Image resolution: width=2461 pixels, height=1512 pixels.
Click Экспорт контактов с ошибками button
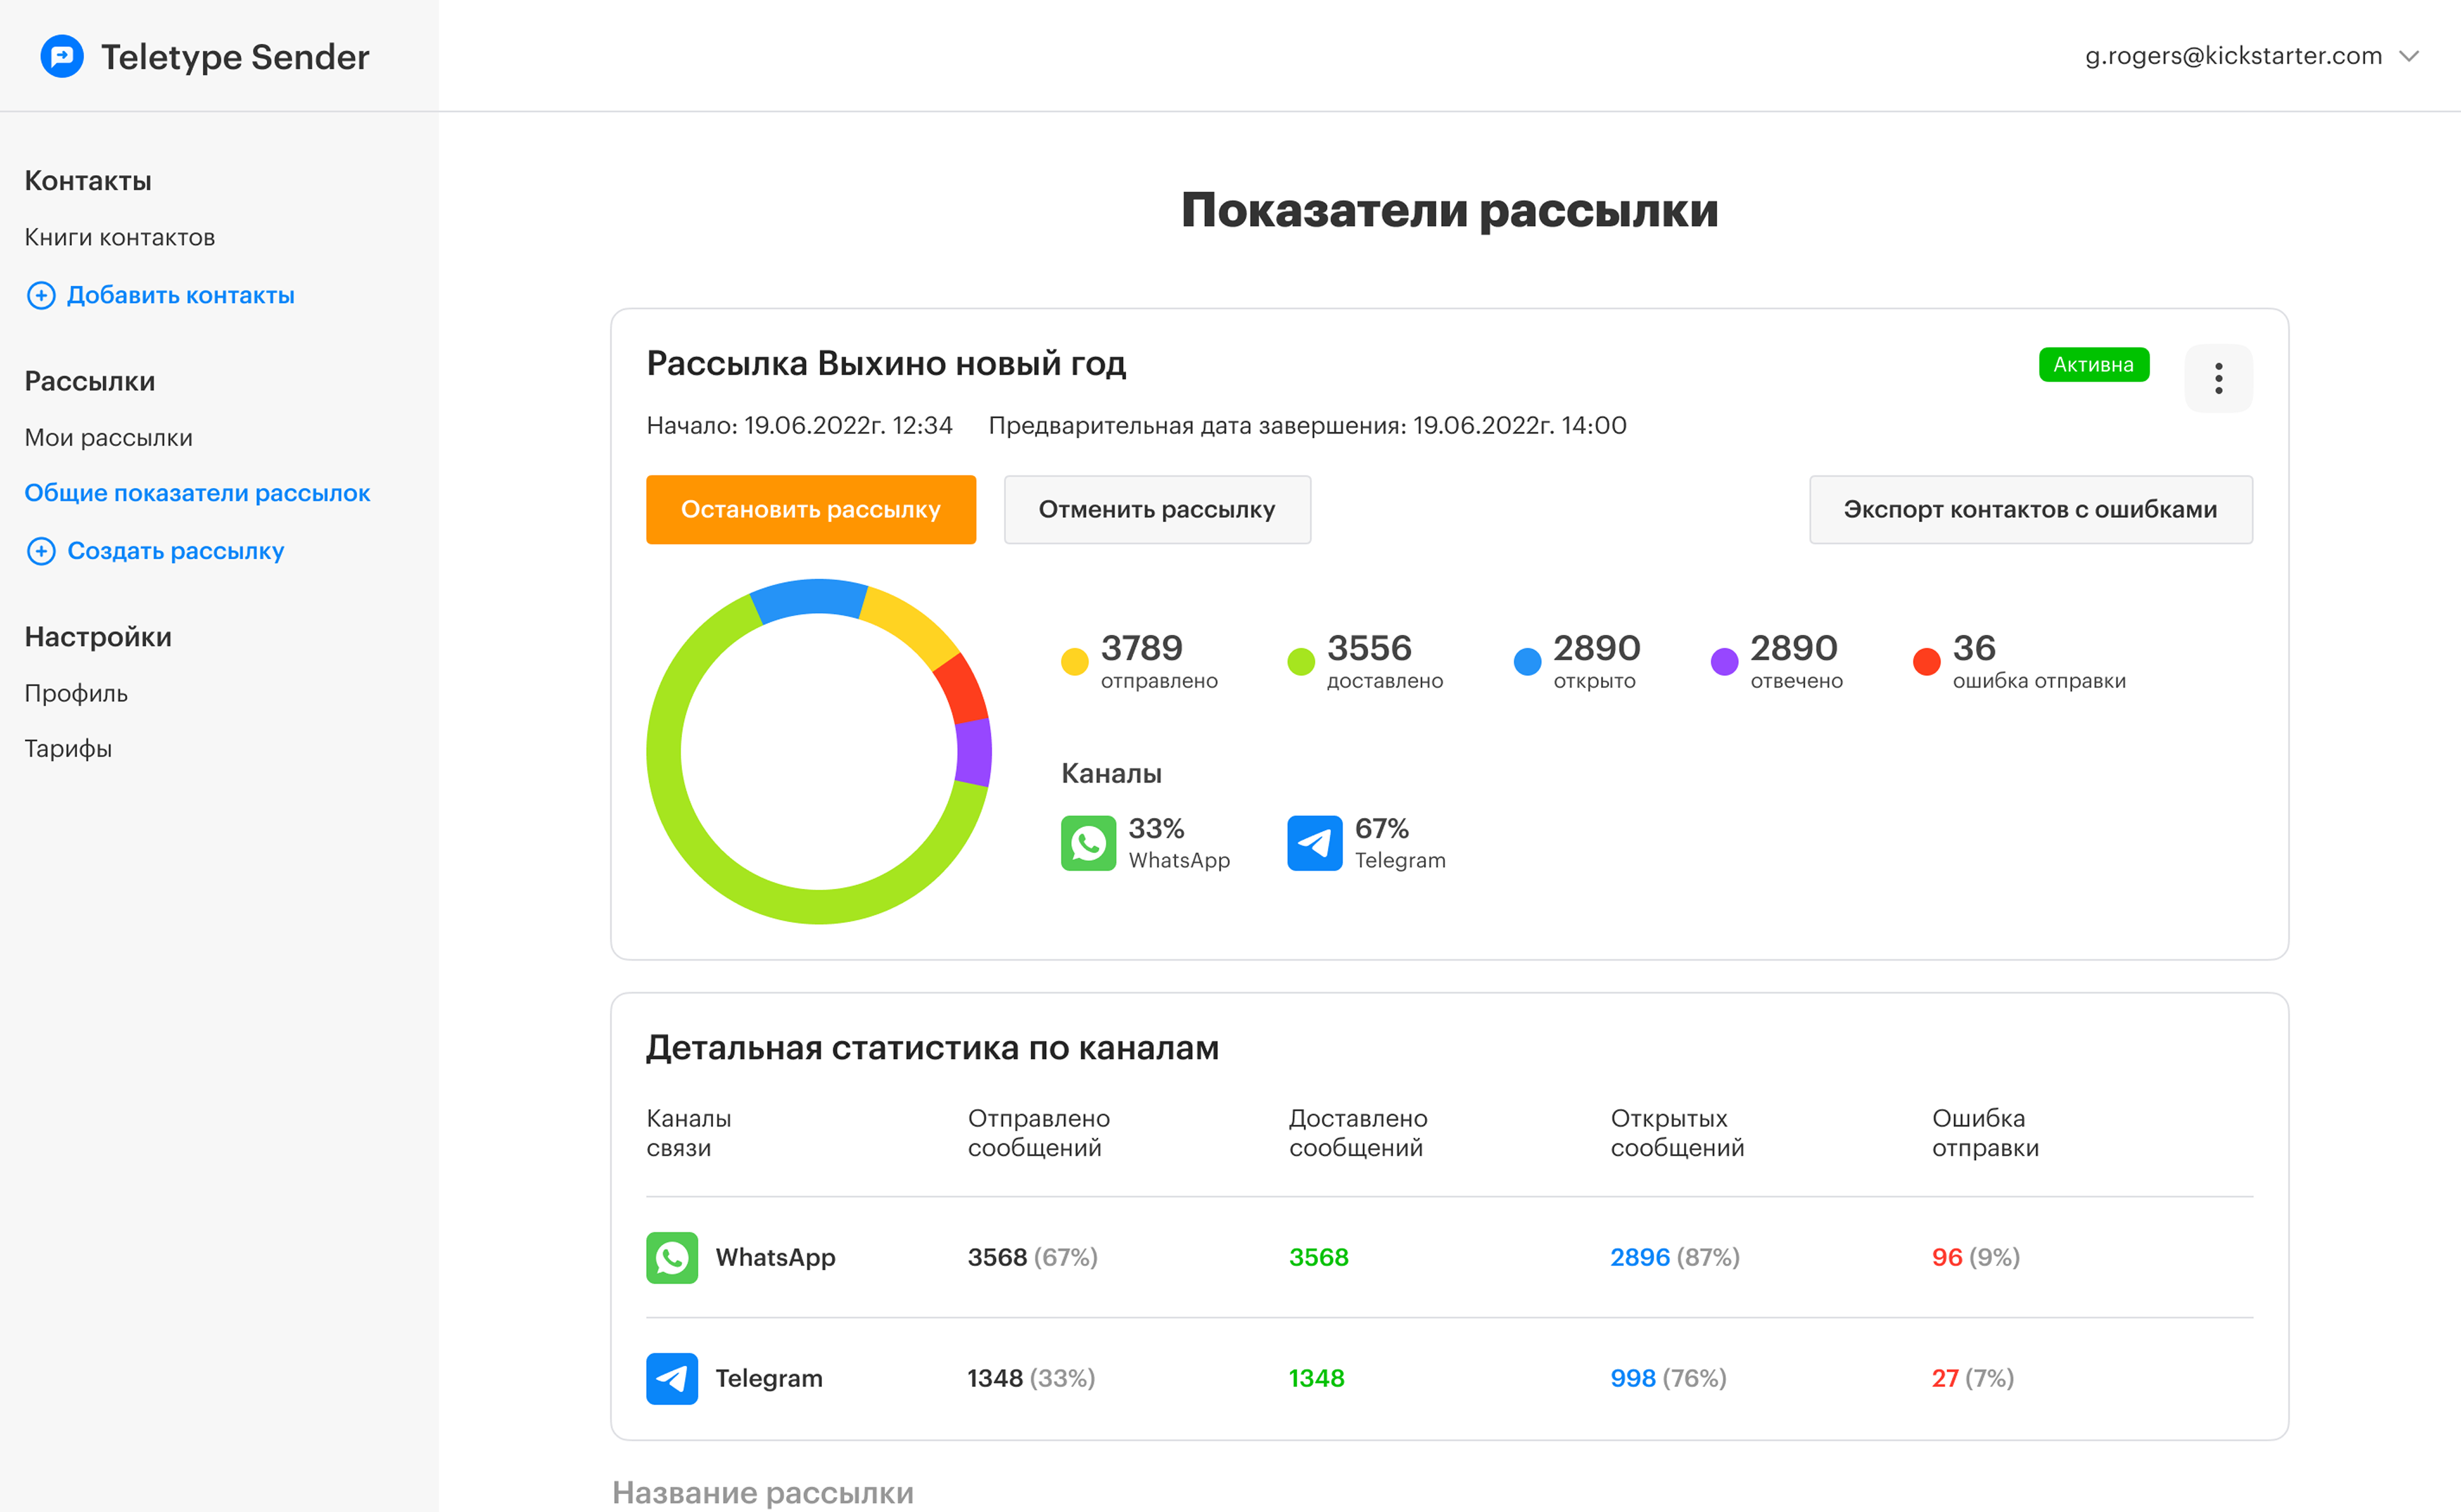[x=2031, y=510]
